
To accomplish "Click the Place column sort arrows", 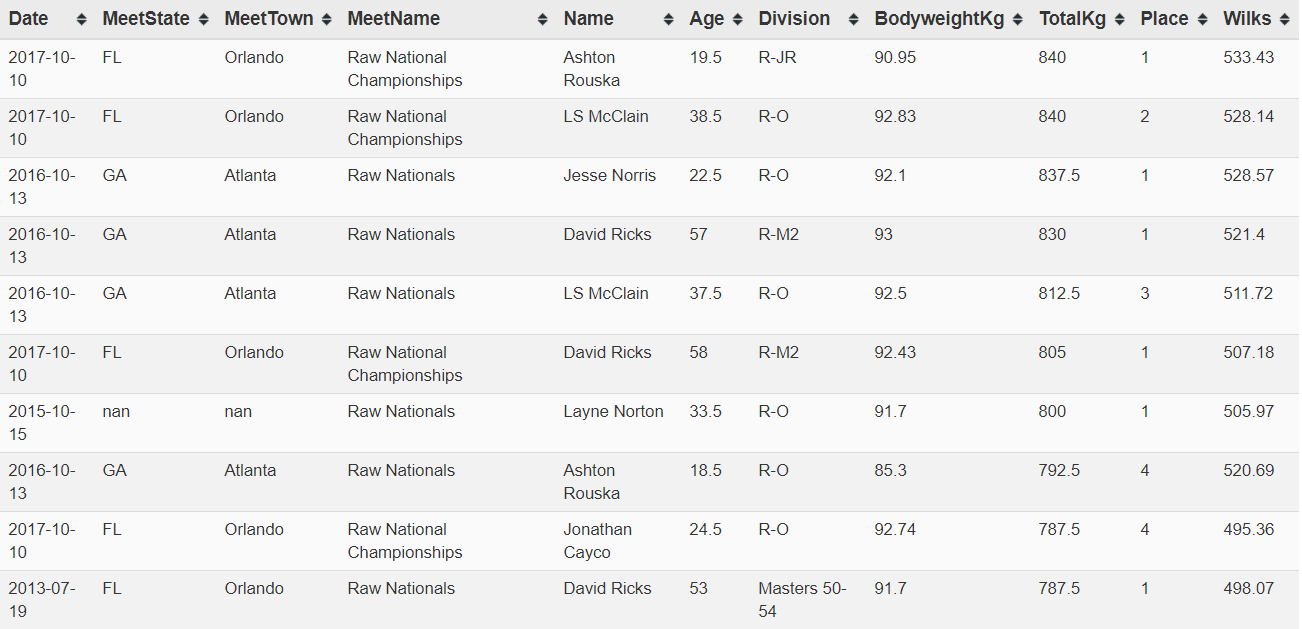I will (x=1203, y=19).
